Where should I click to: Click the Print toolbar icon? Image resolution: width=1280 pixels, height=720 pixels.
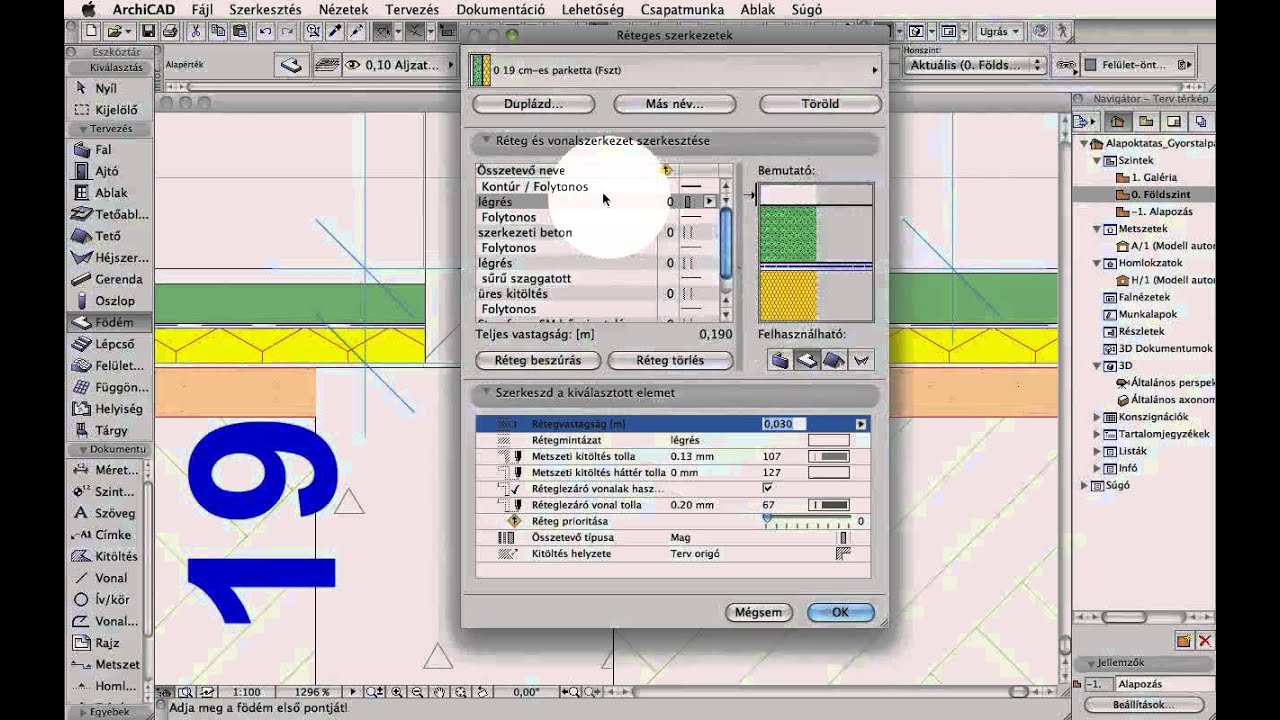[170, 31]
